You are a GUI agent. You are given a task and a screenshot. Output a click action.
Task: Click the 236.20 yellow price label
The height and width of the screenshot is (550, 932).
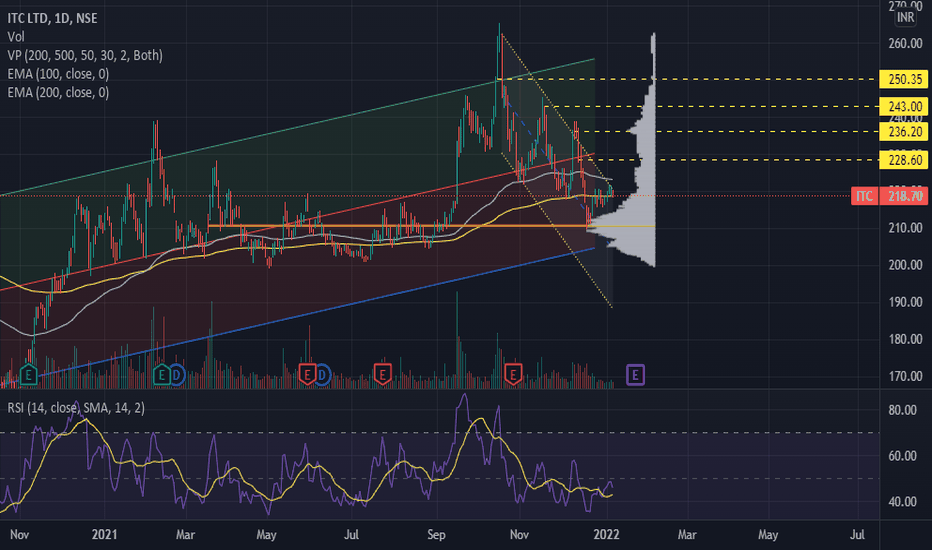[x=903, y=131]
